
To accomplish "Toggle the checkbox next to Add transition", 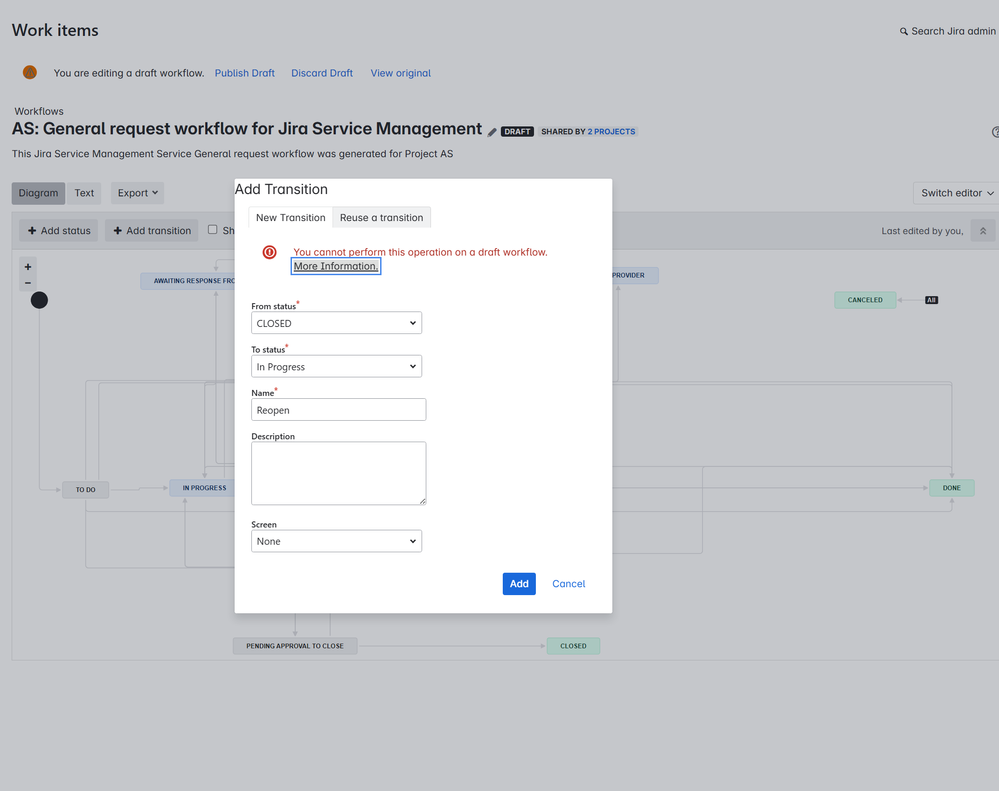I will tap(213, 230).
